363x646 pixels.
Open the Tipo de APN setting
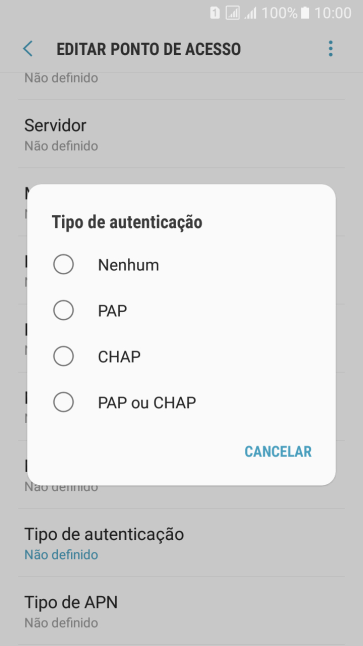coord(181,611)
